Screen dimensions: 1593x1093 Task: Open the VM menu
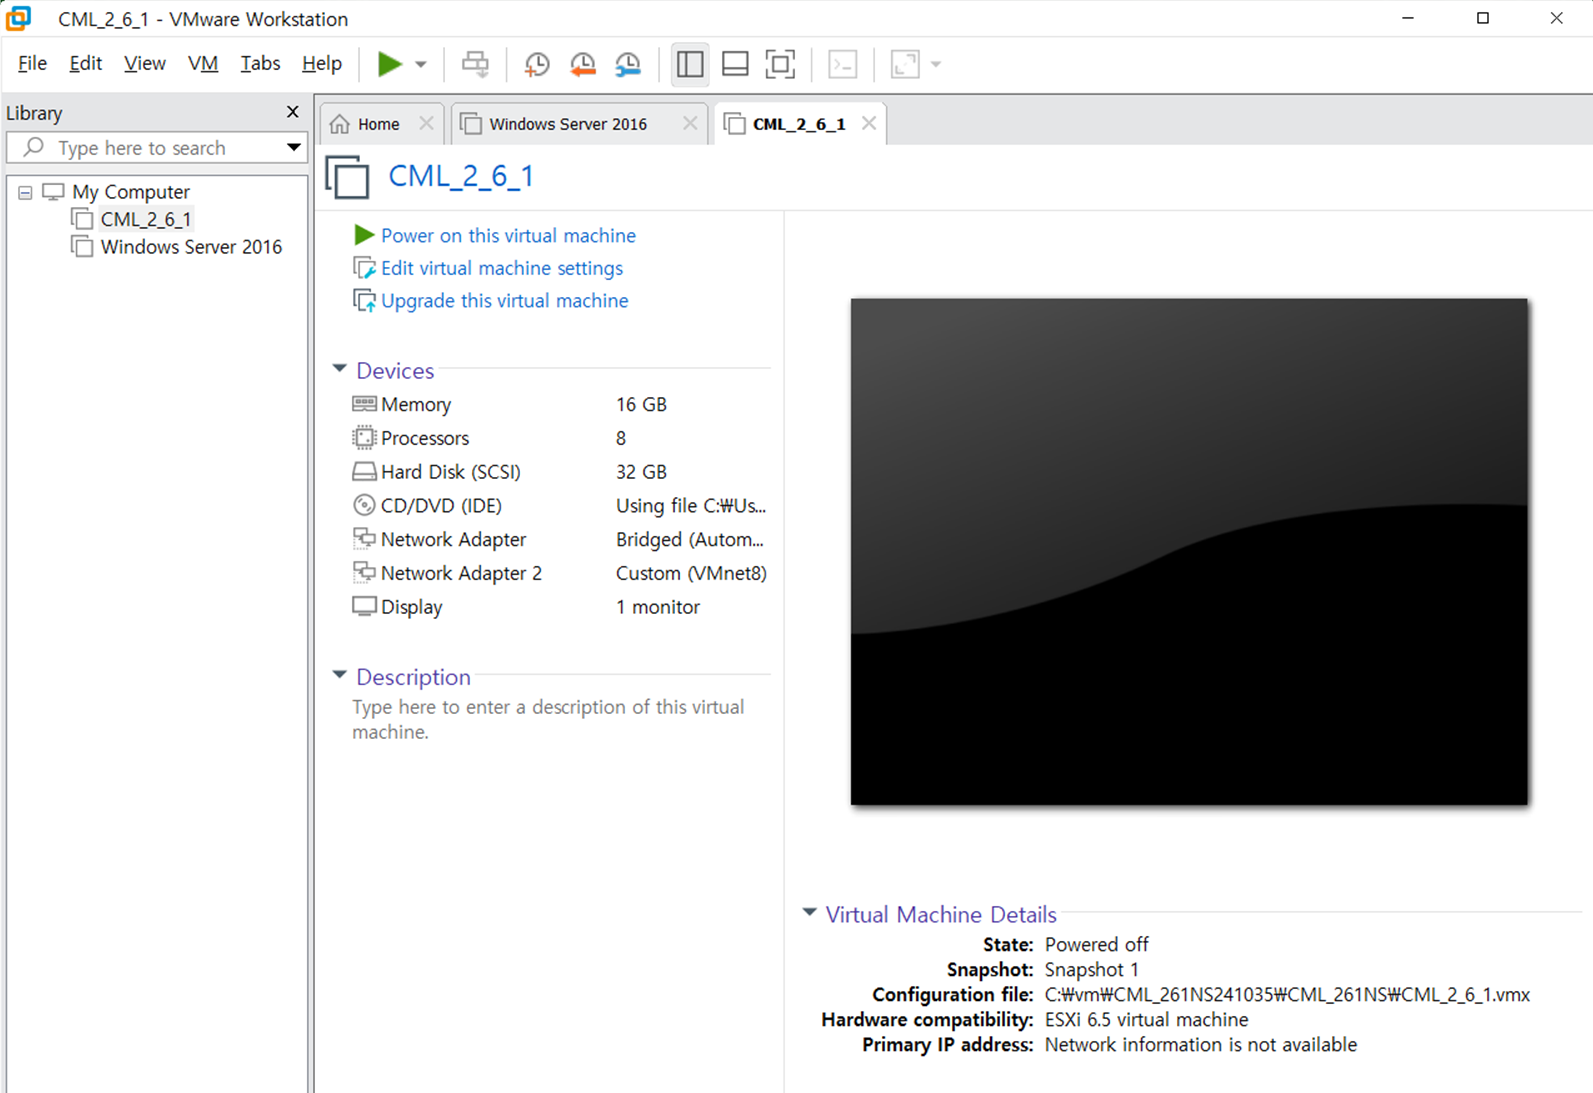tap(202, 63)
